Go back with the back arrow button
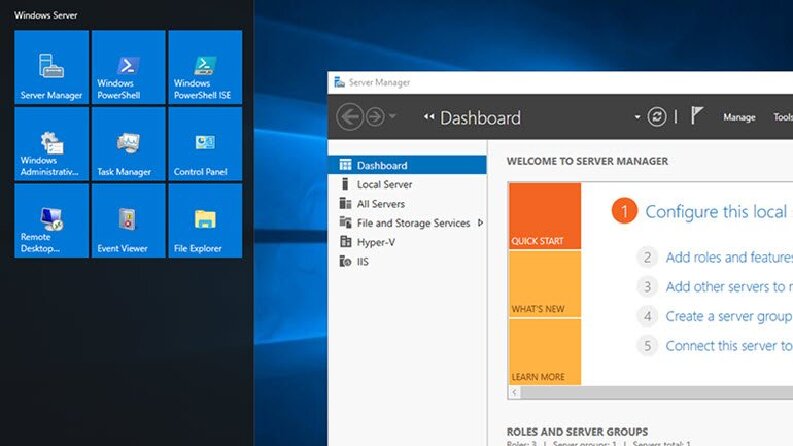Viewport: 793px width, 446px height. click(350, 117)
